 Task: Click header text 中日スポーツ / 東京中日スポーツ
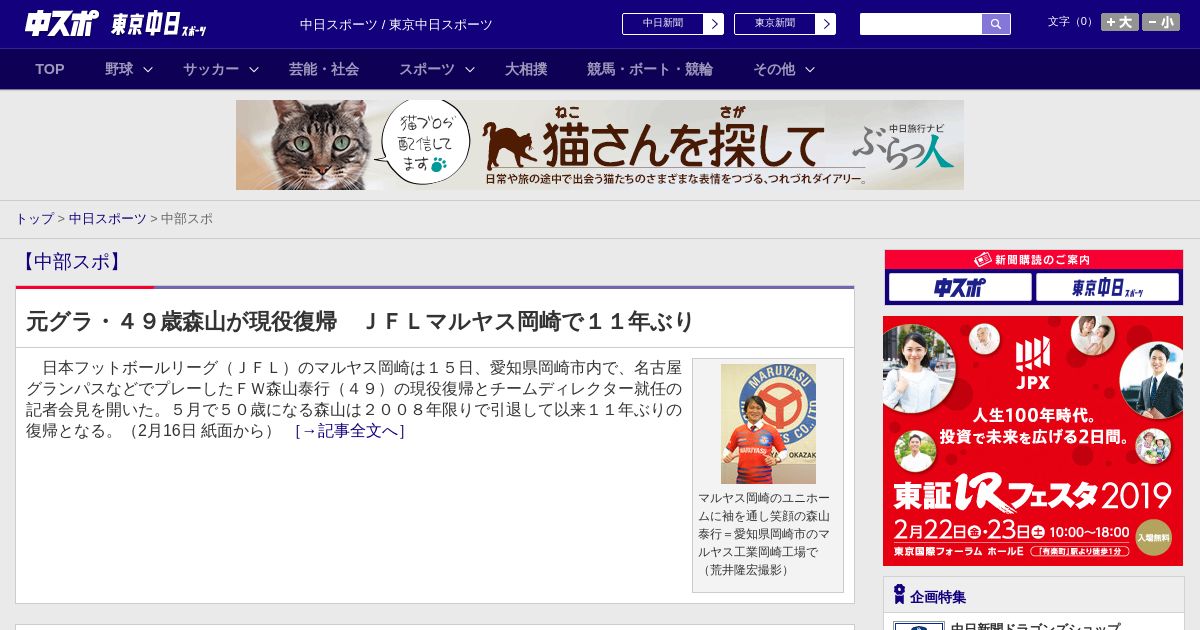point(396,25)
